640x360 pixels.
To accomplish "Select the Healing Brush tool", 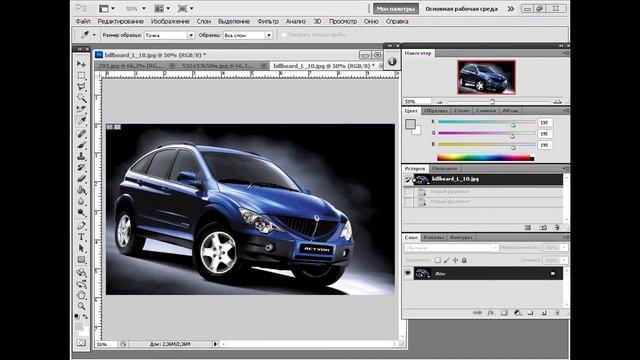I will [81, 133].
